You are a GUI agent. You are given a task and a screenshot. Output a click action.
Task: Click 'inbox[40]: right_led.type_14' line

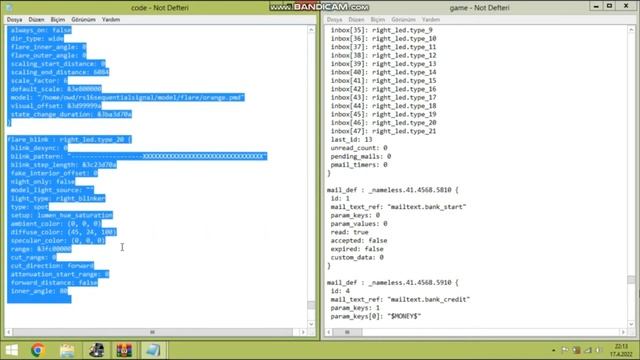pos(383,72)
